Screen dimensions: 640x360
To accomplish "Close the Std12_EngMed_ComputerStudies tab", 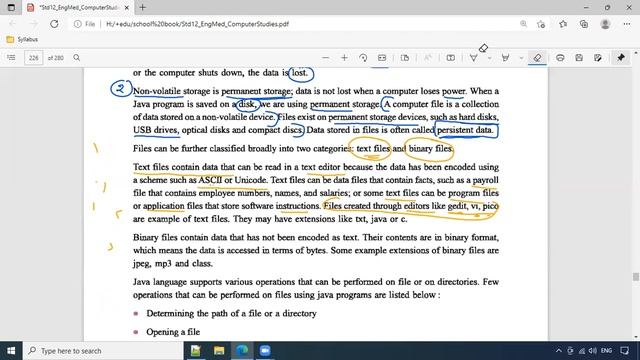I will 127,7.
